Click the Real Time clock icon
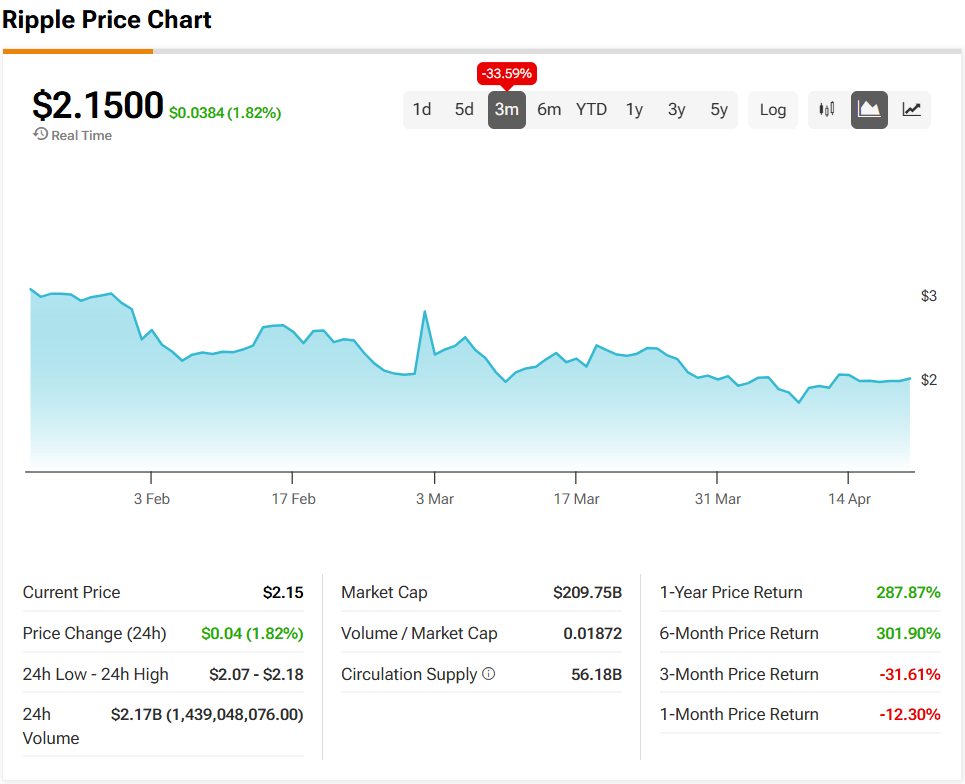Image resolution: width=965 pixels, height=784 pixels. pyautogui.click(x=41, y=134)
